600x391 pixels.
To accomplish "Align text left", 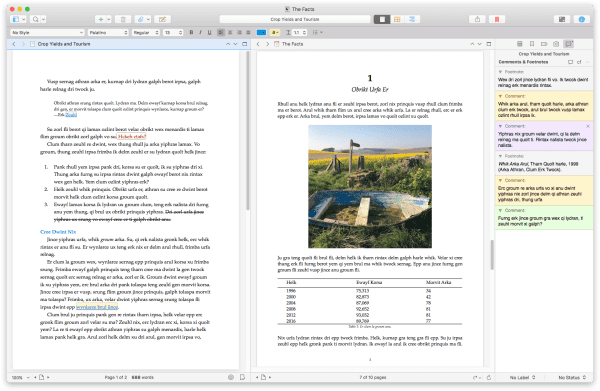I will [221, 33].
